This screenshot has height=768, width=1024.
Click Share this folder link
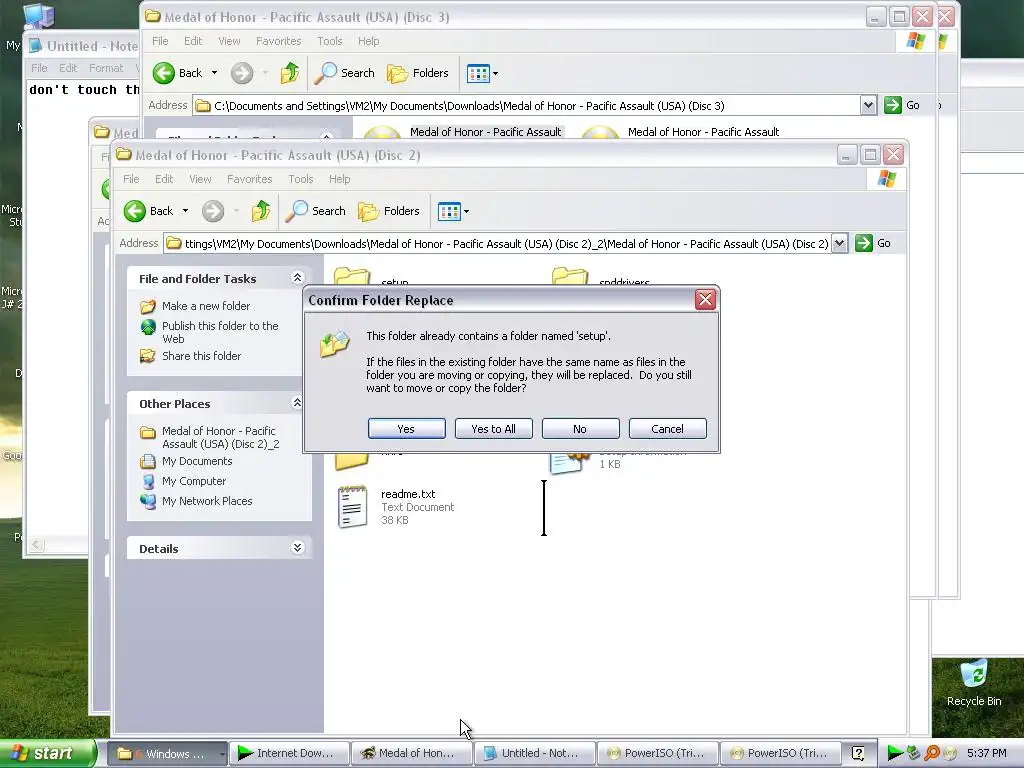201,356
